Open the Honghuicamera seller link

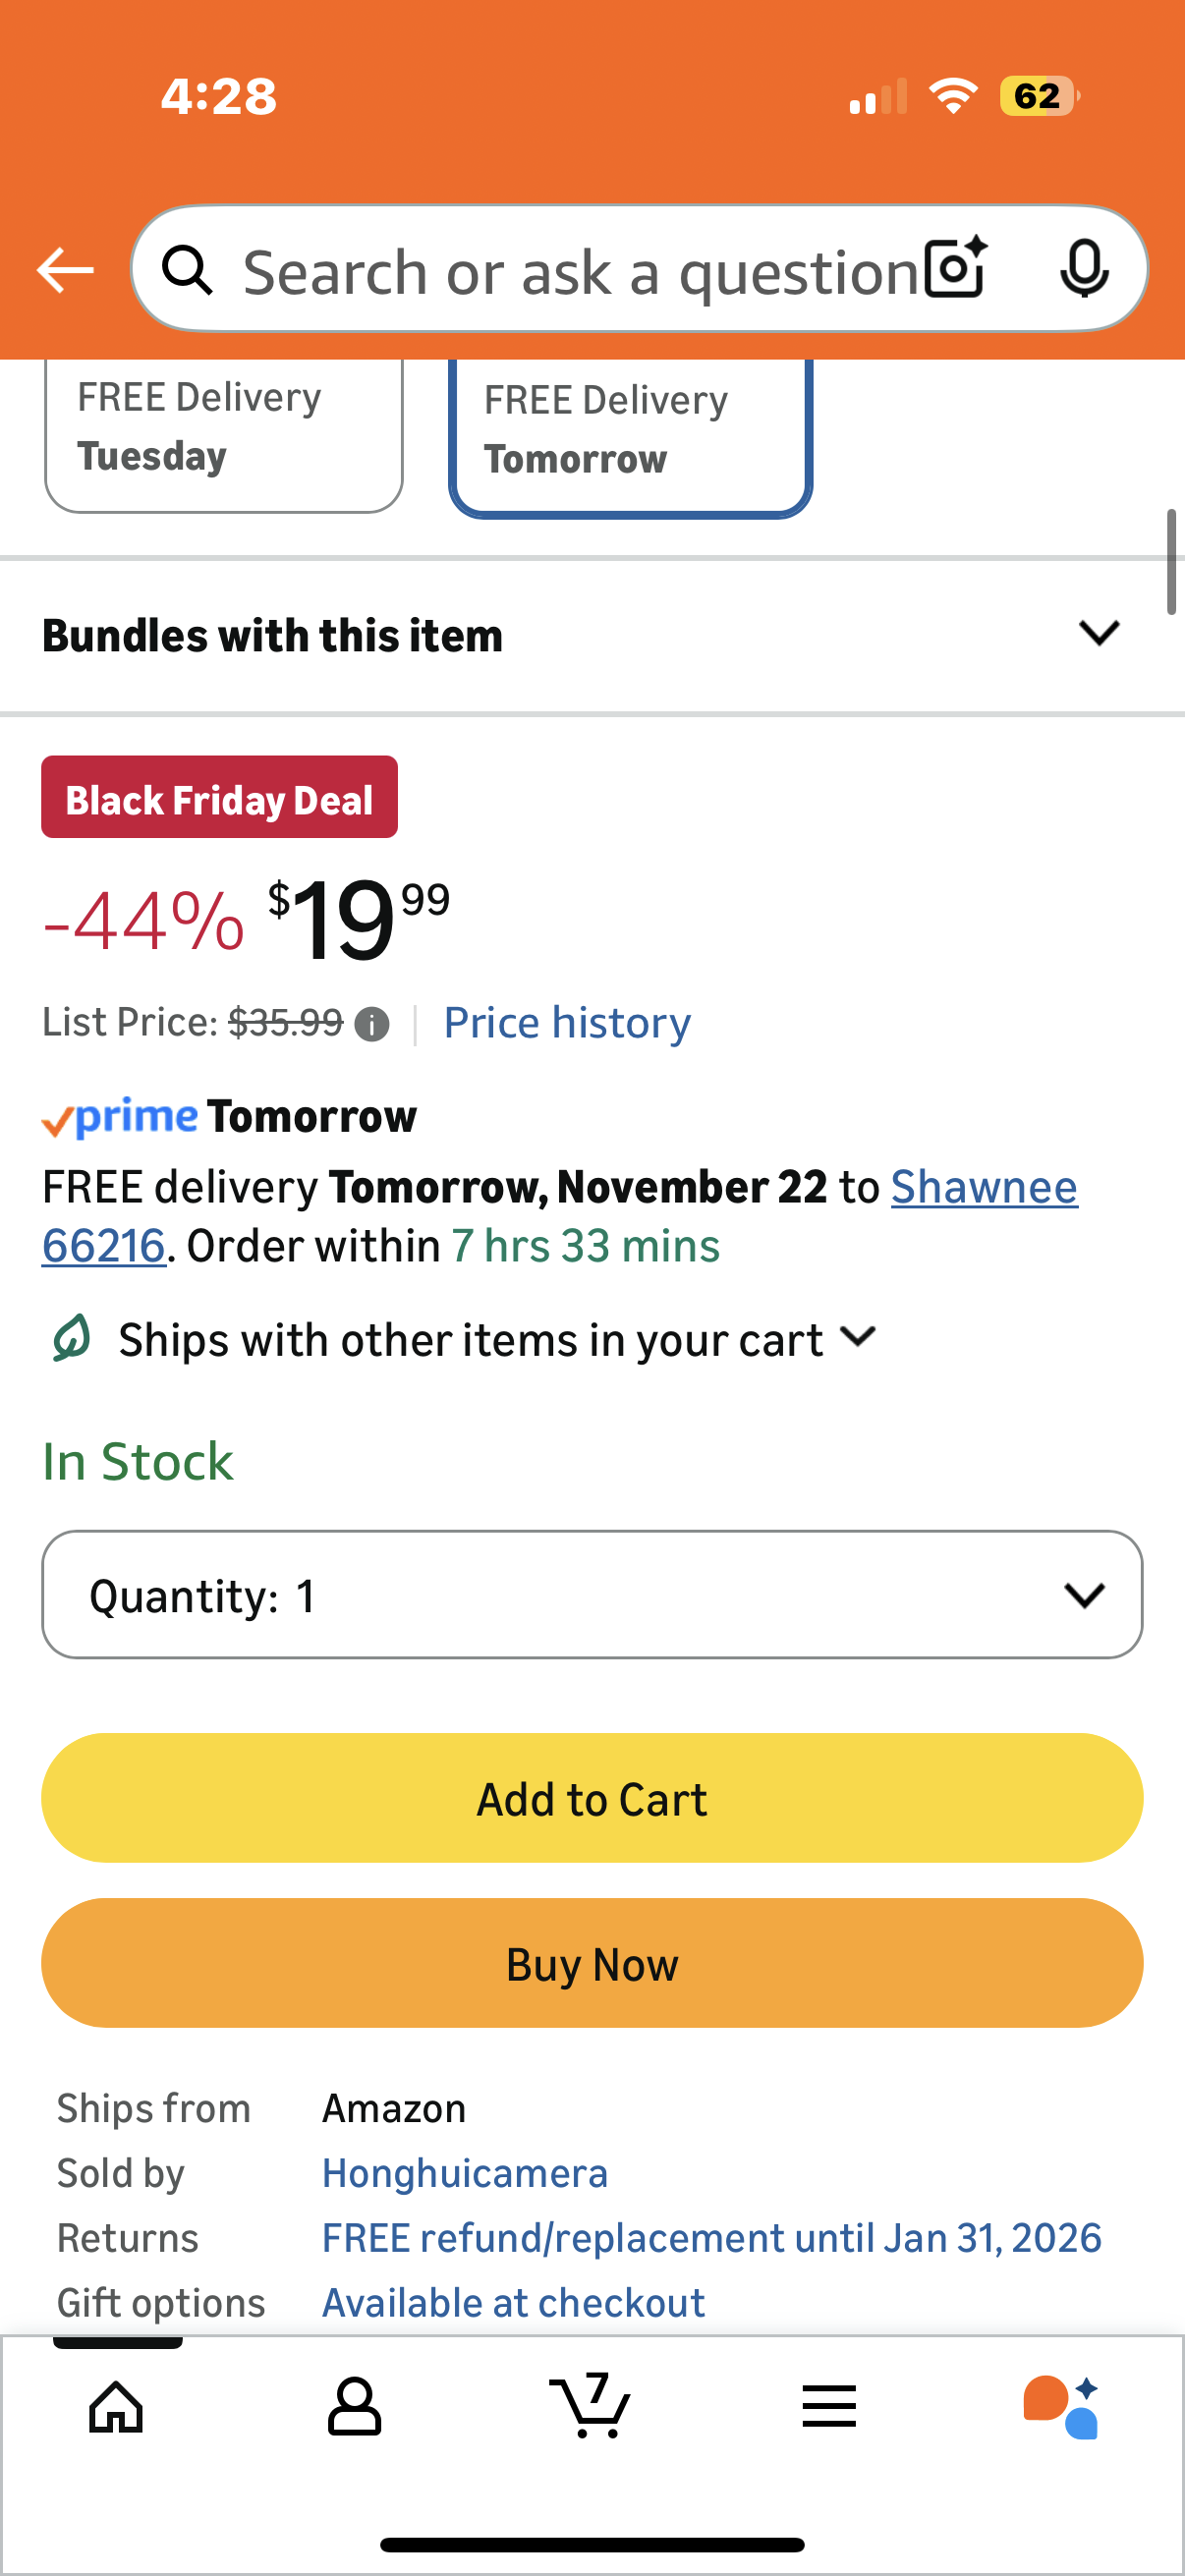tap(465, 2174)
